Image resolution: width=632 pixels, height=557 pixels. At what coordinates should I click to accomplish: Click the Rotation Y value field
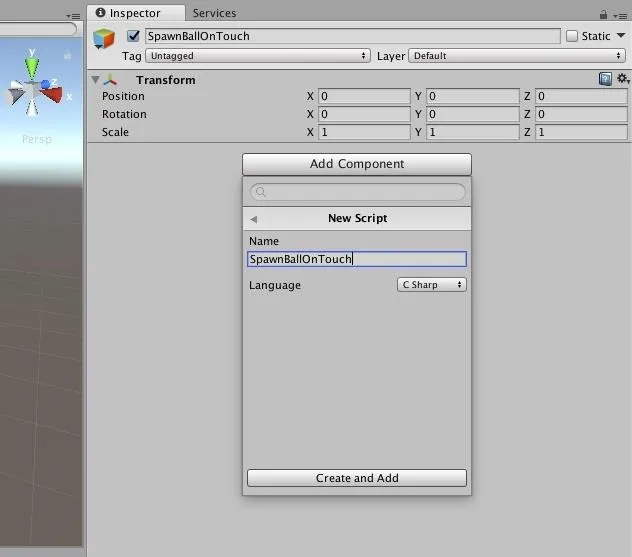click(x=473, y=114)
